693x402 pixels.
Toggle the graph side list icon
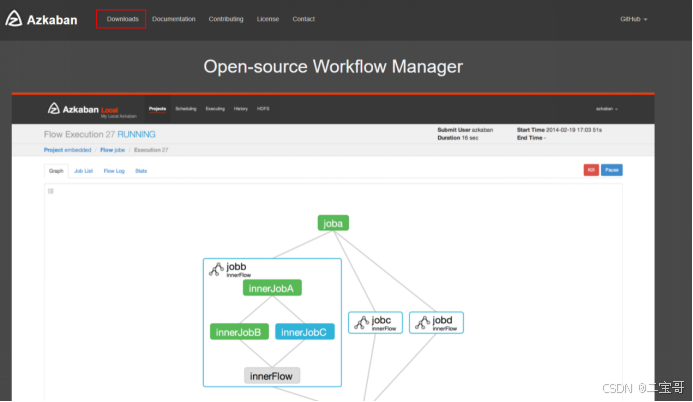(51, 191)
